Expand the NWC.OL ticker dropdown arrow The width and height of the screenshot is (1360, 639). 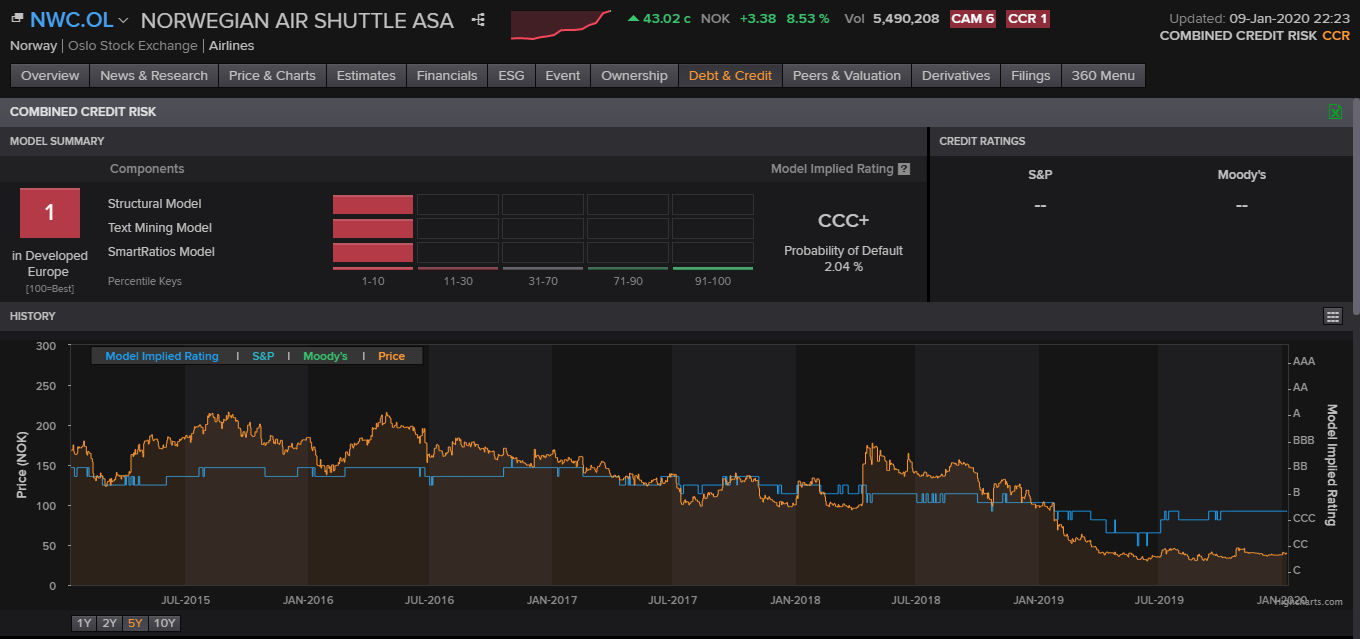click(x=123, y=21)
